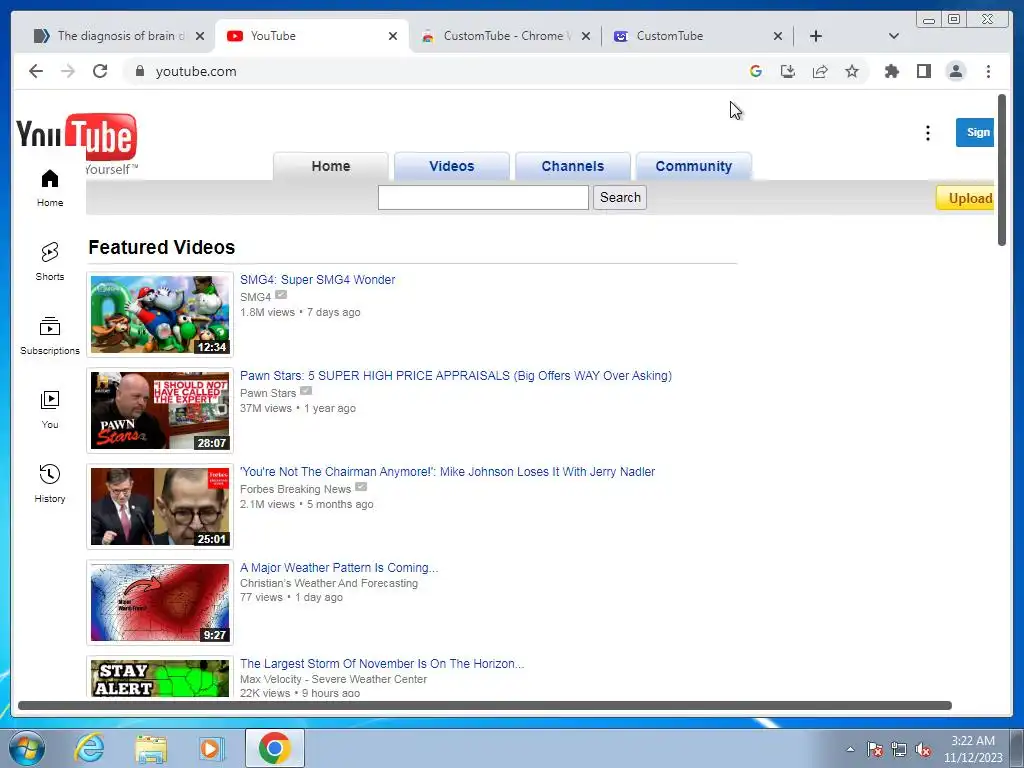
Task: Close the YouTube tab
Action: [x=392, y=36]
